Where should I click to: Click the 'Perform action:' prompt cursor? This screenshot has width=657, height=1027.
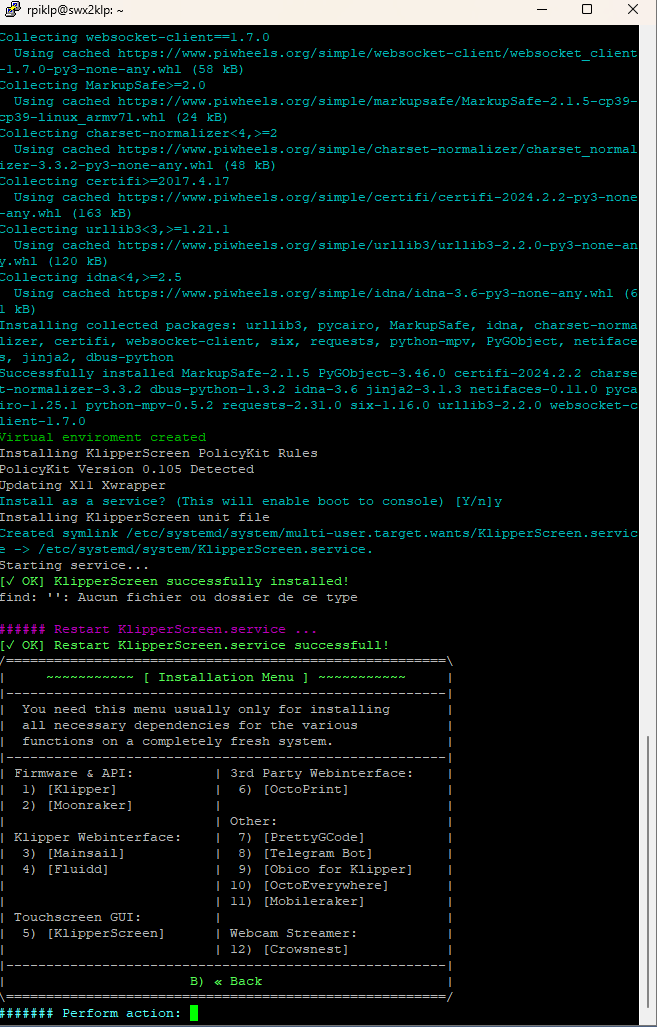pyautogui.click(x=193, y=1013)
